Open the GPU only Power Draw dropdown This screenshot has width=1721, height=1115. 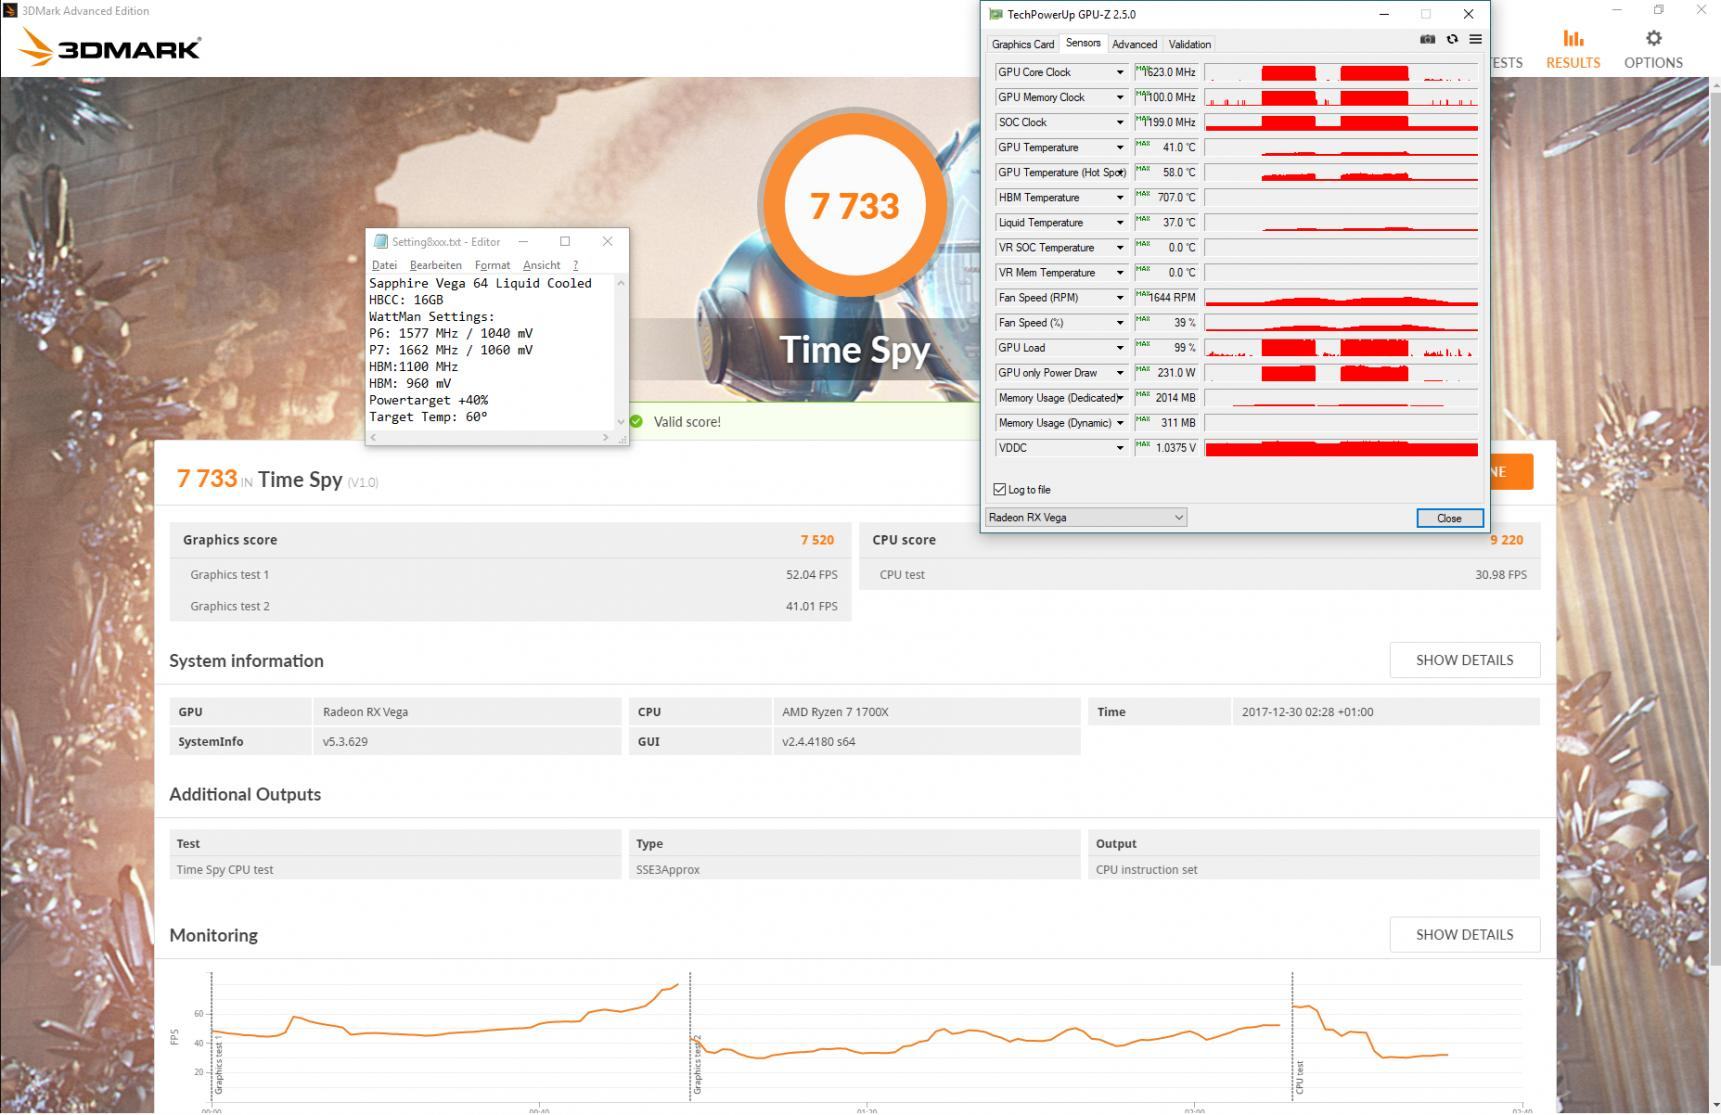coord(1119,372)
